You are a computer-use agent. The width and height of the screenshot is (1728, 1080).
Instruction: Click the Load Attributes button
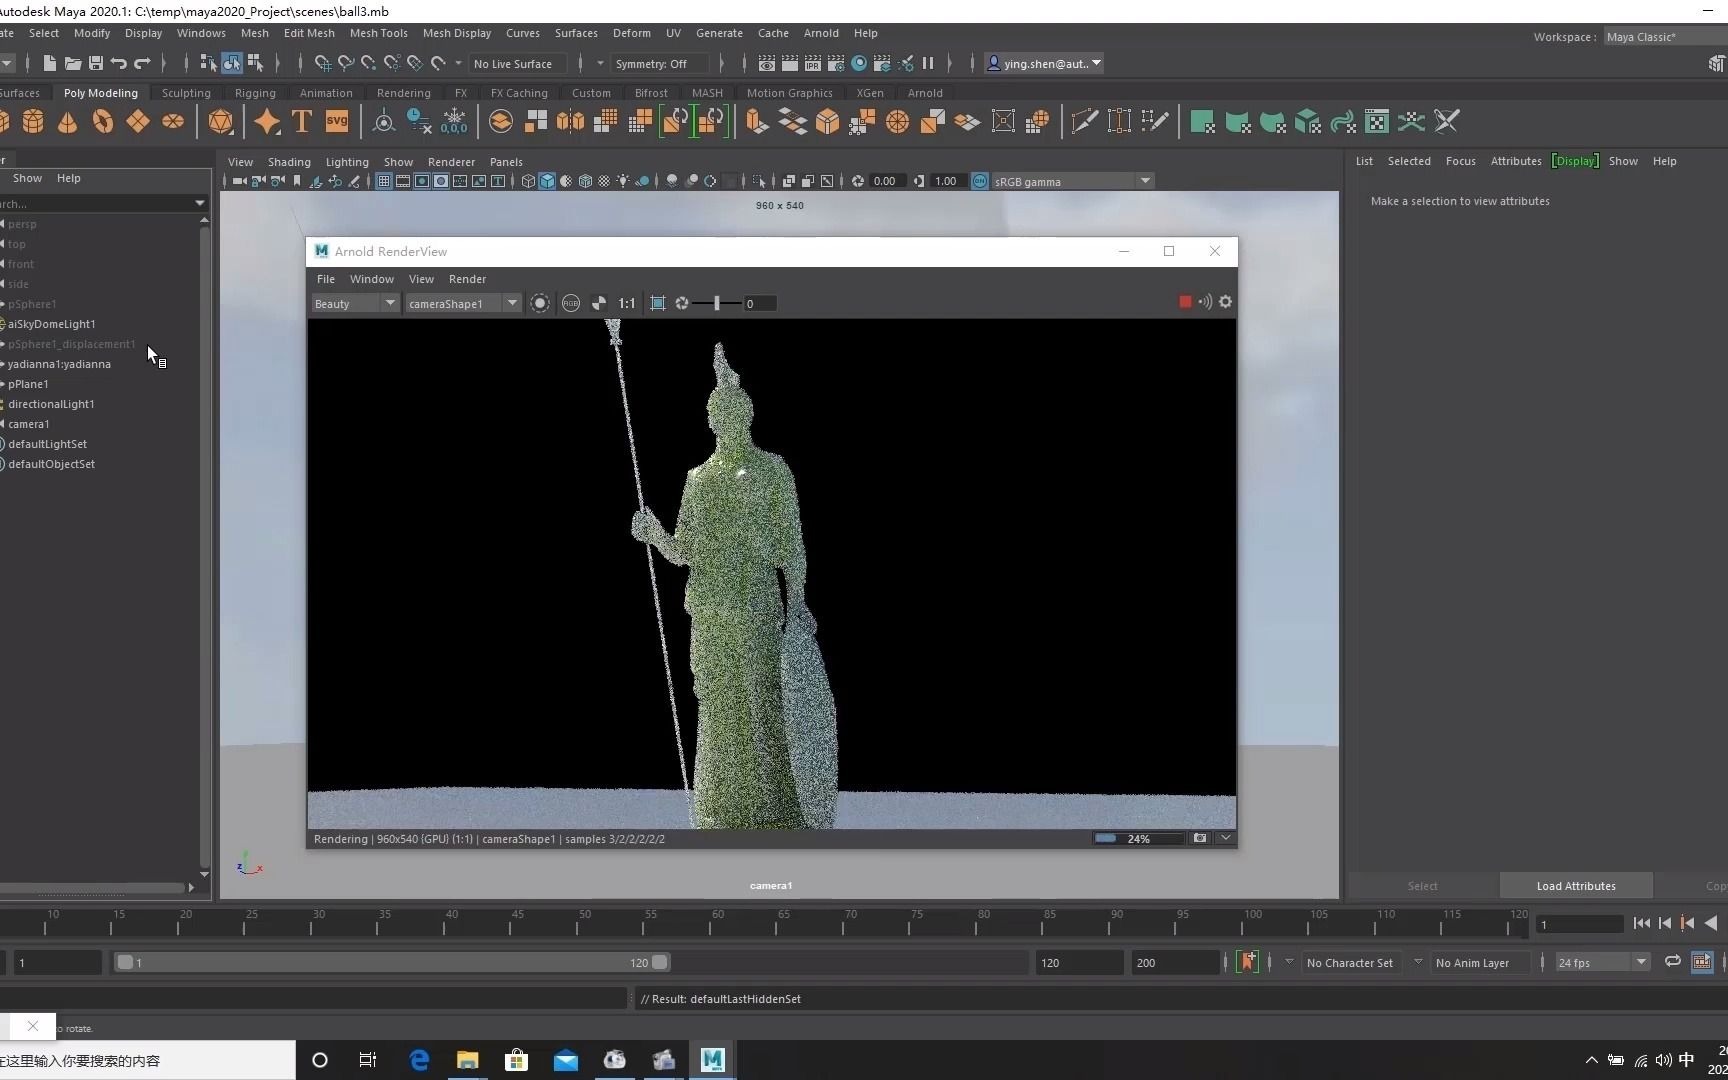point(1575,885)
